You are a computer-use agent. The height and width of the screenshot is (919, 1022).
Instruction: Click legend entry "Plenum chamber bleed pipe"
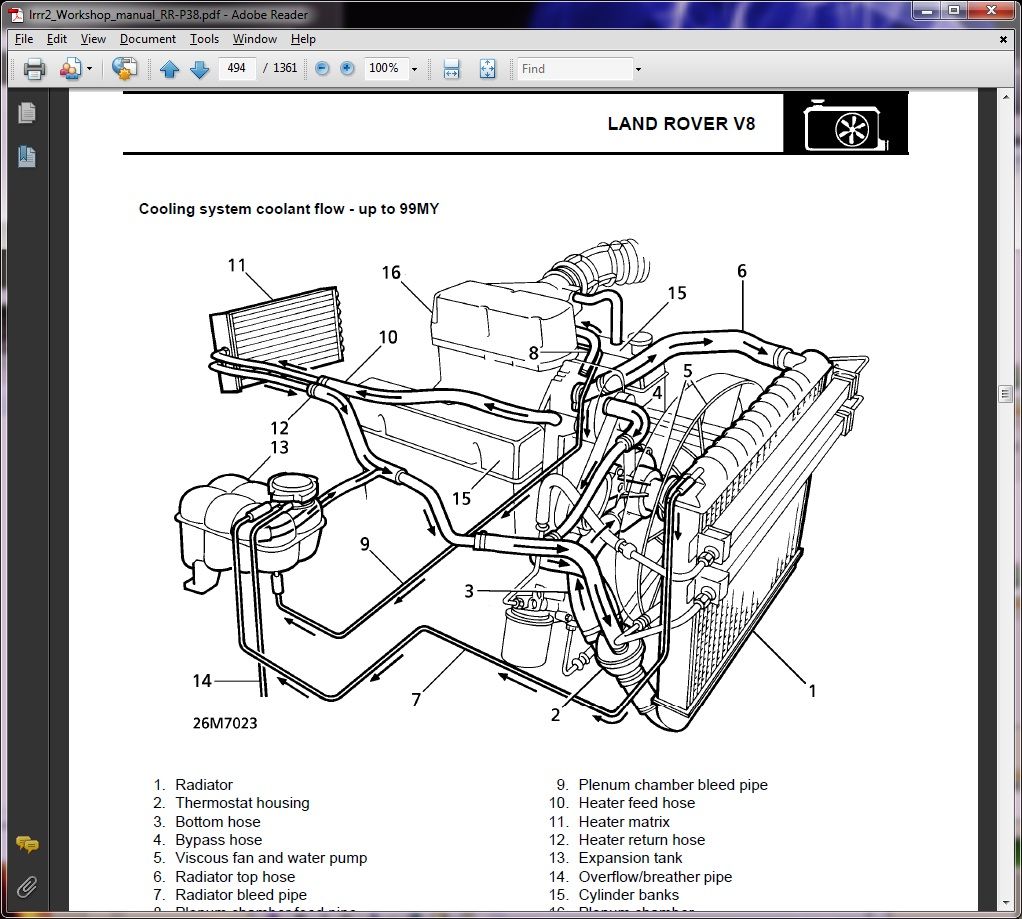(673, 785)
